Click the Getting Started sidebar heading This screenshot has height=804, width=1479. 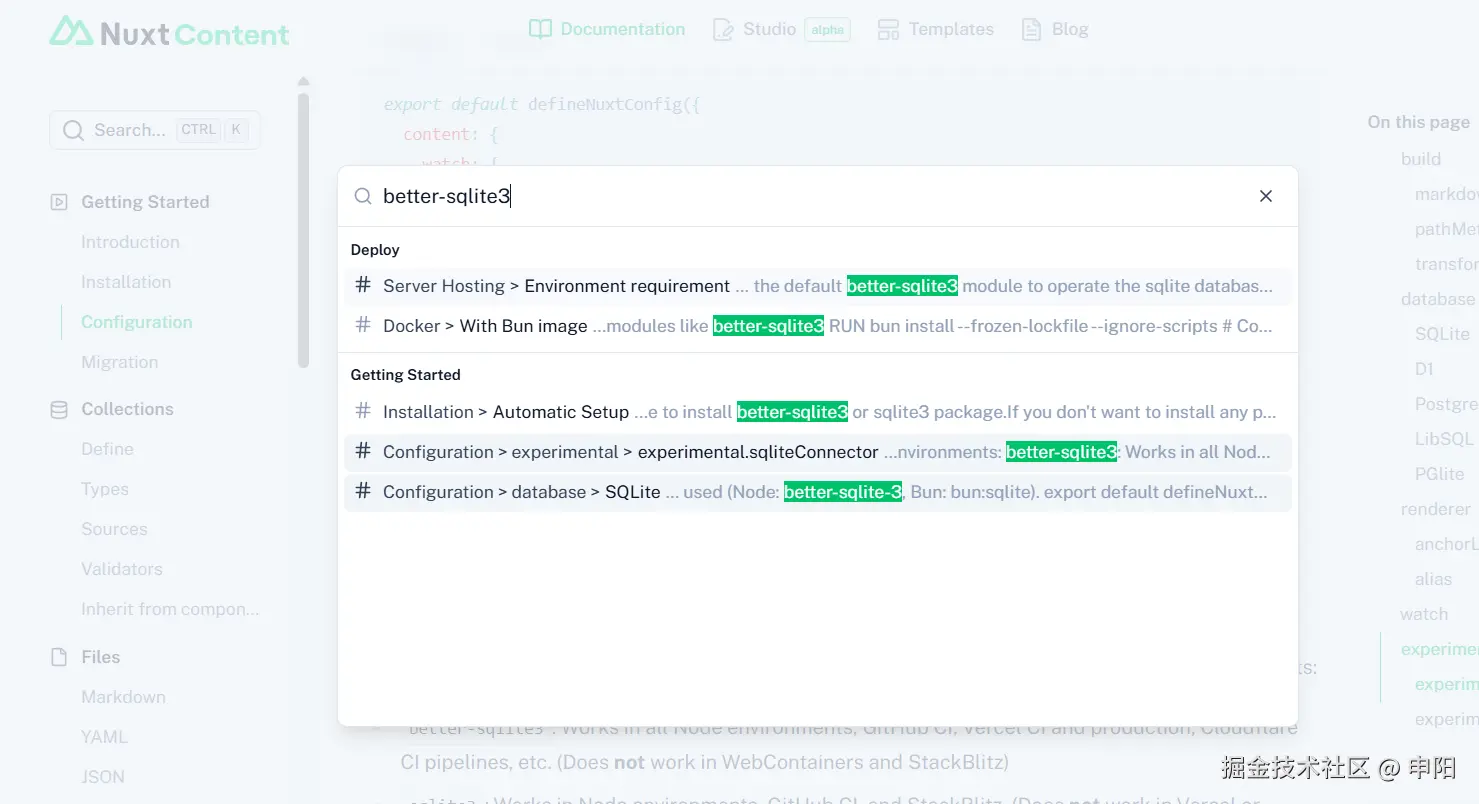(x=145, y=202)
